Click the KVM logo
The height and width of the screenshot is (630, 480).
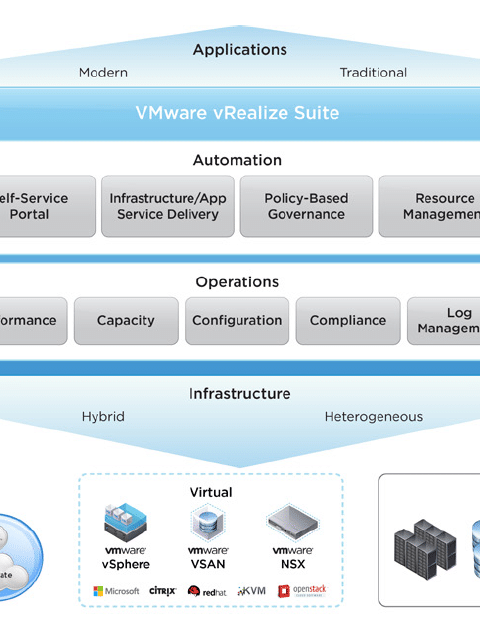coord(251,591)
